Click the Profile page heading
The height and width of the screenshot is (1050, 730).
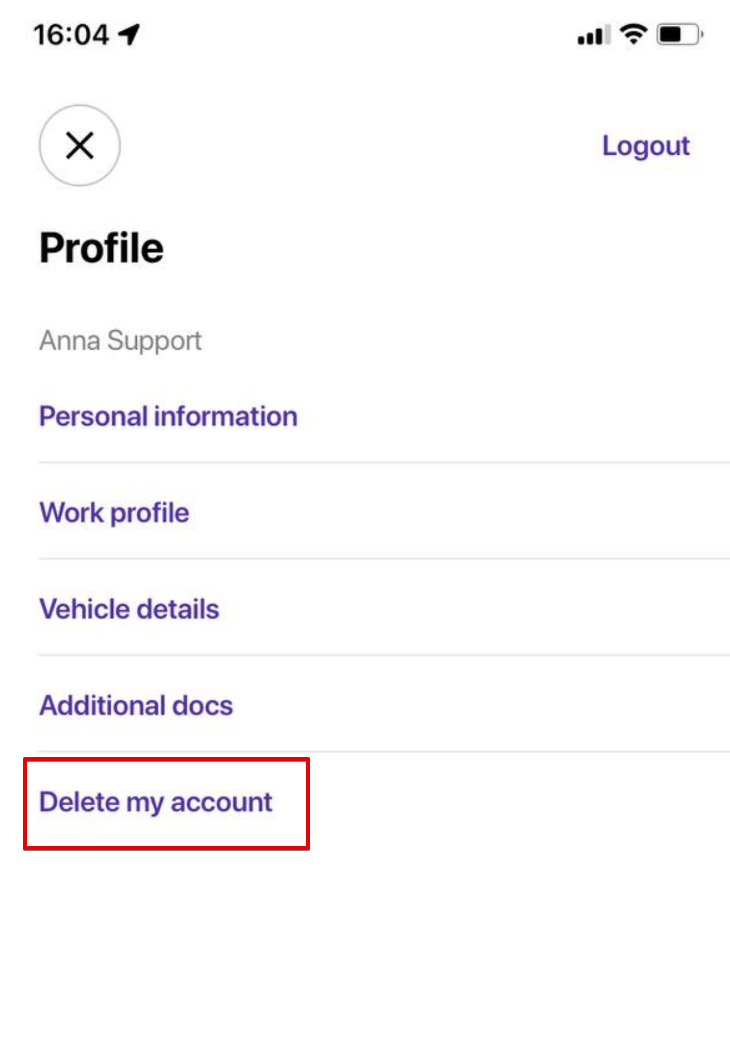click(x=101, y=248)
